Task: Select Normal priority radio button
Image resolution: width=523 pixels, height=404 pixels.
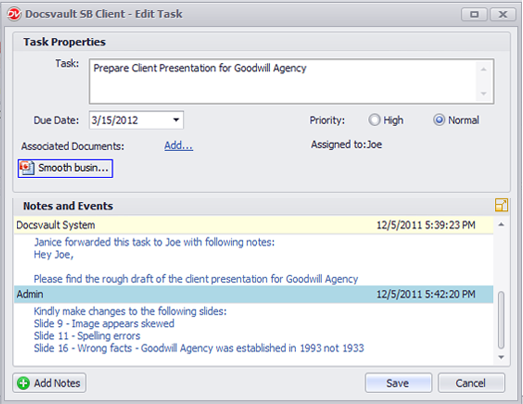Action: [439, 120]
